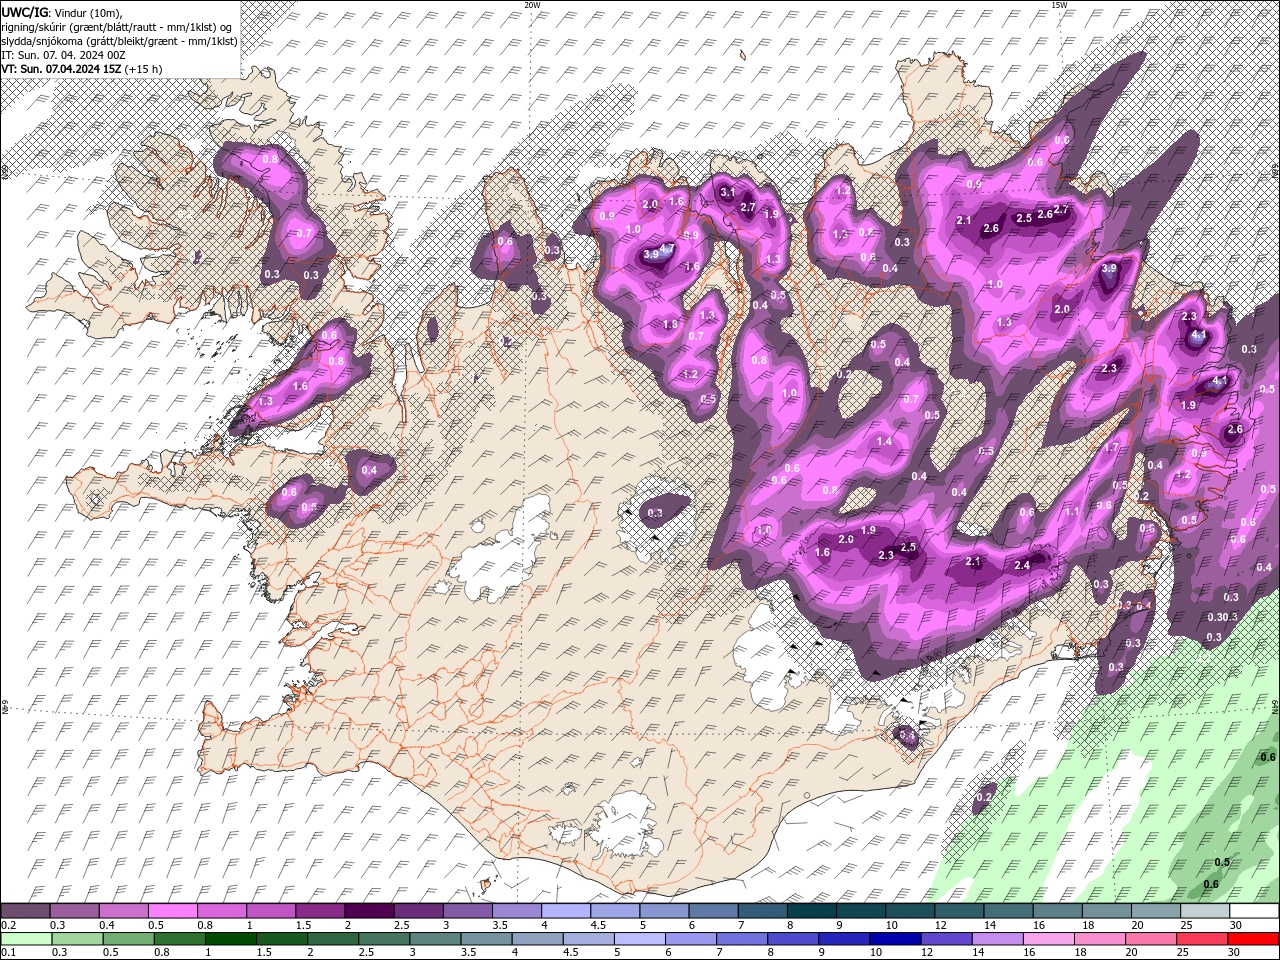Click the light grey 25 swatch in upper scale

(x=1205, y=911)
